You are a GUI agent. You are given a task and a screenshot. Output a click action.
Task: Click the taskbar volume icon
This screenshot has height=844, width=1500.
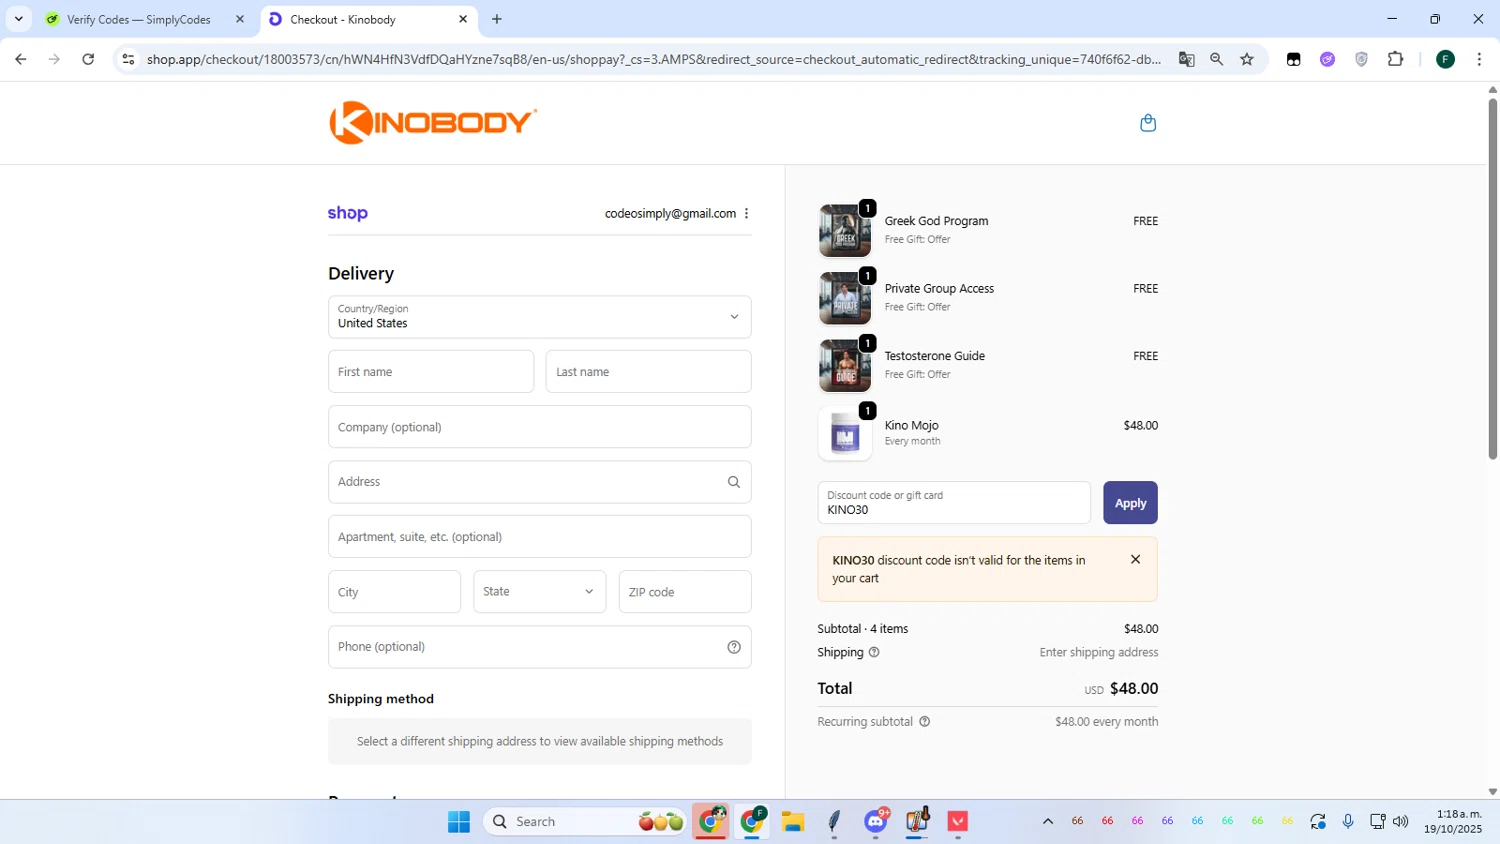tap(1401, 821)
